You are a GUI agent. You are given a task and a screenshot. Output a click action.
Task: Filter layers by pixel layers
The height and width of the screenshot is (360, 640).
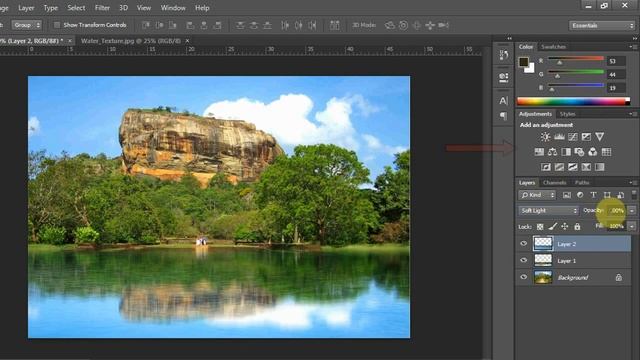coord(567,195)
